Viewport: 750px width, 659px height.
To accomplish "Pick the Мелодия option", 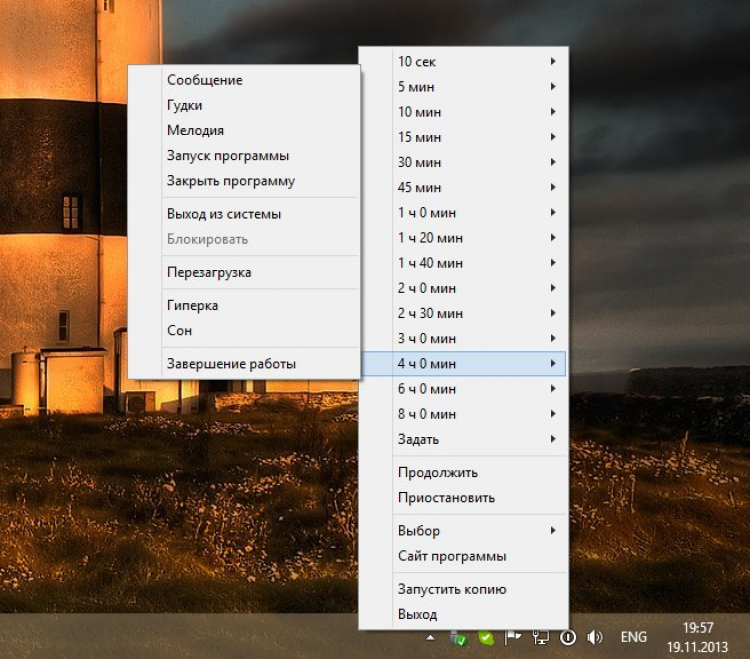I will tap(244, 130).
